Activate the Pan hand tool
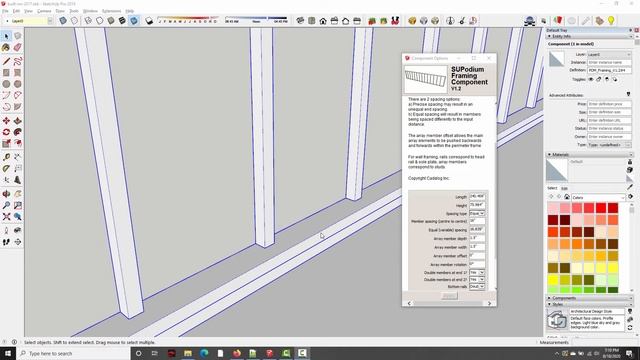This screenshot has height=360, width=640. pos(18,194)
